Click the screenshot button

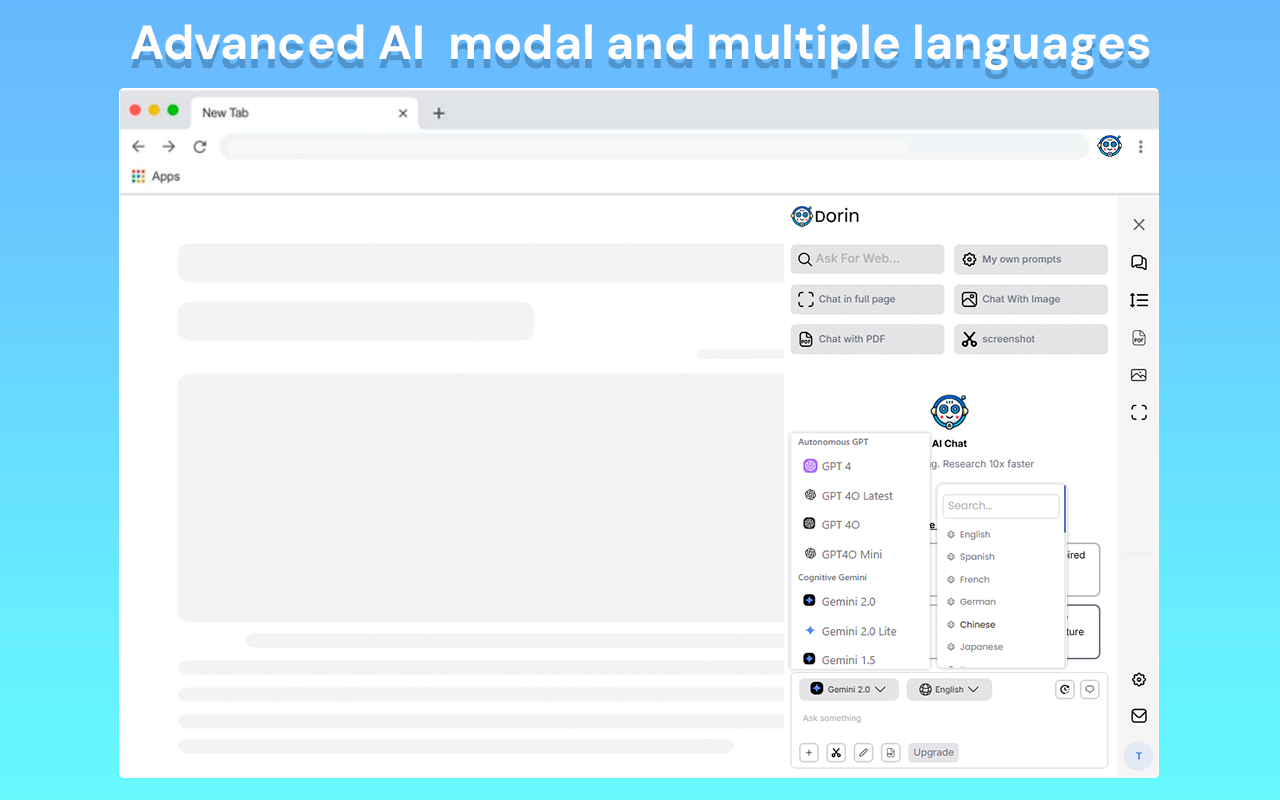[x=1031, y=339]
